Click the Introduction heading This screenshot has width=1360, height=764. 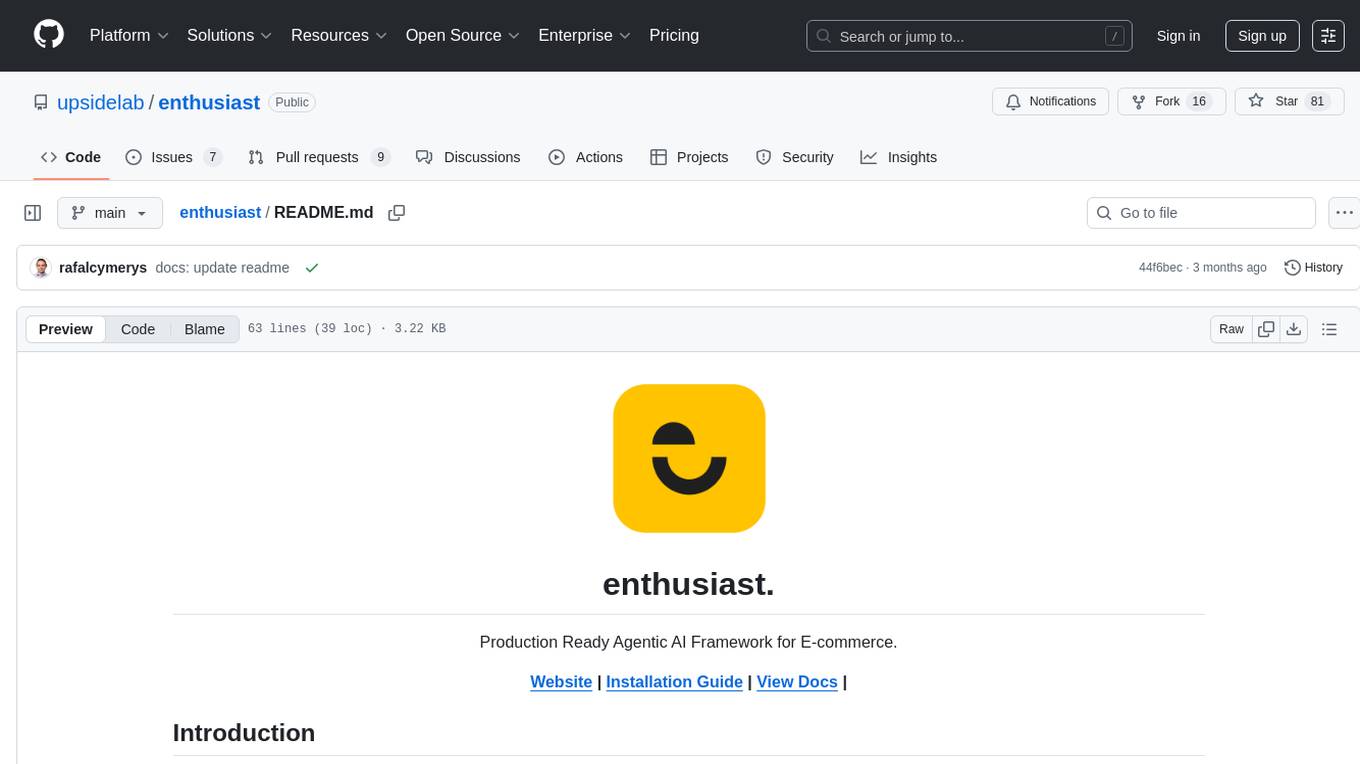(x=244, y=733)
